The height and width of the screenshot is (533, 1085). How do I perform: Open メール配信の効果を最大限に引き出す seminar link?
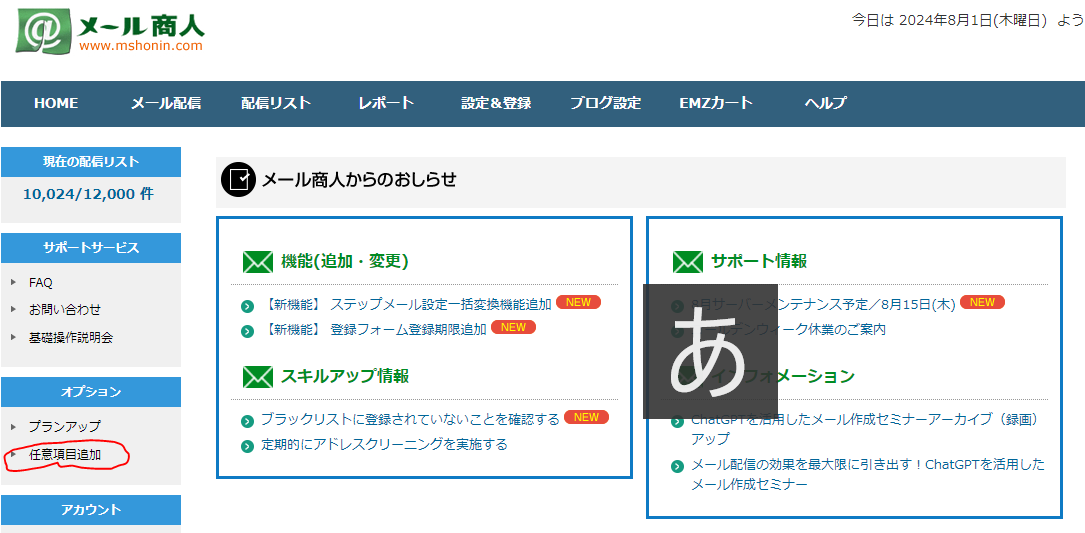click(868, 474)
